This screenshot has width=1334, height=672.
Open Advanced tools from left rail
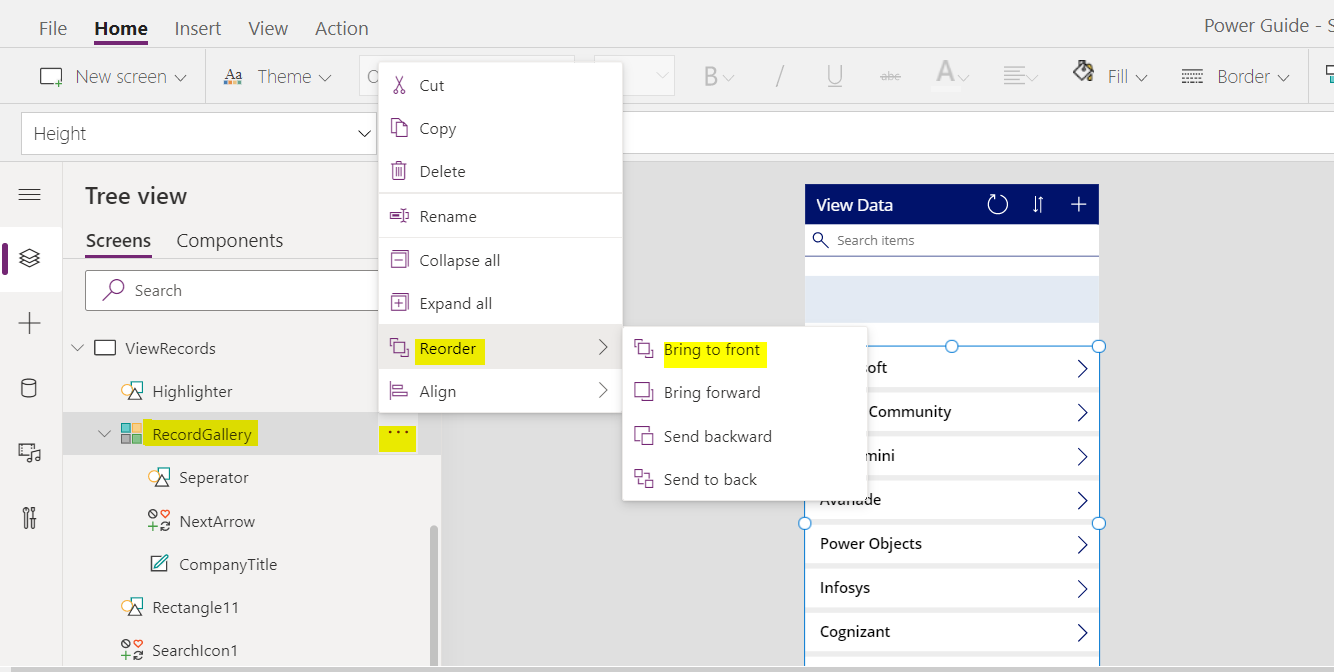[30, 517]
